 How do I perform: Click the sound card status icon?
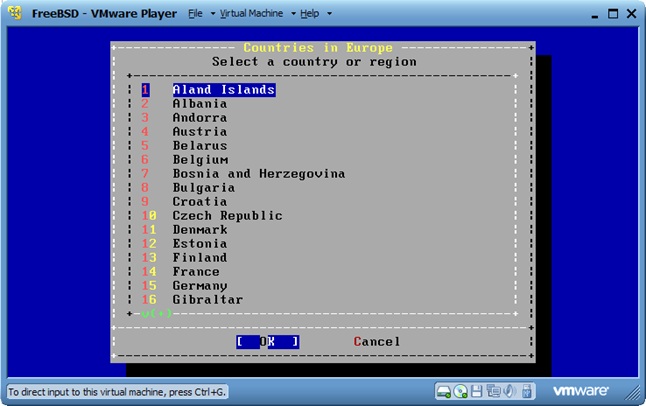tap(508, 390)
